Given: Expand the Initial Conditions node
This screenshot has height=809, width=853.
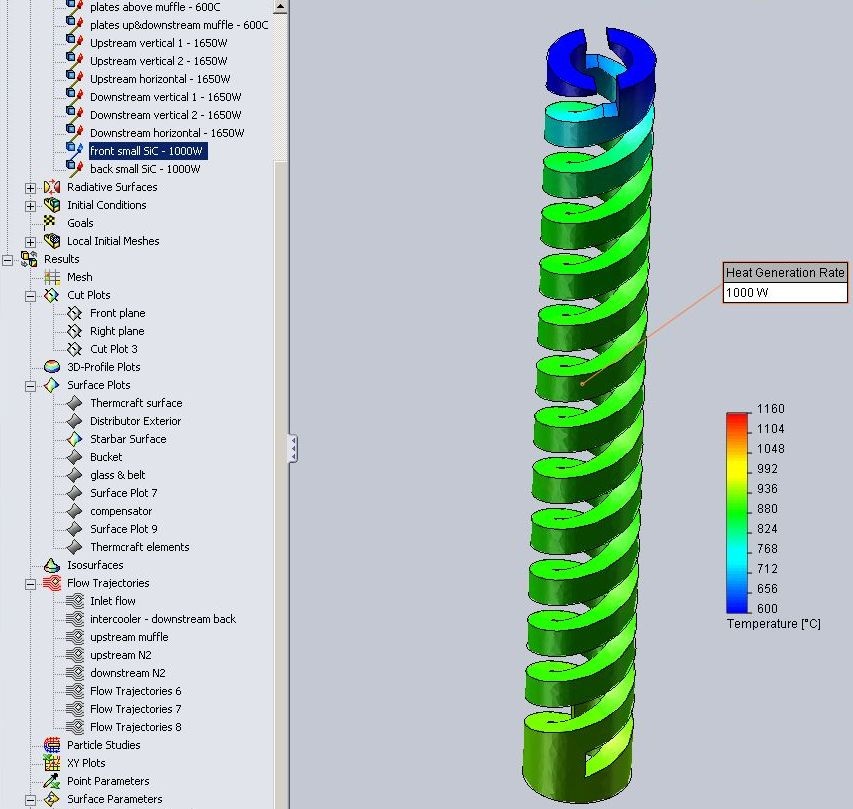Looking at the screenshot, I should 30,206.
